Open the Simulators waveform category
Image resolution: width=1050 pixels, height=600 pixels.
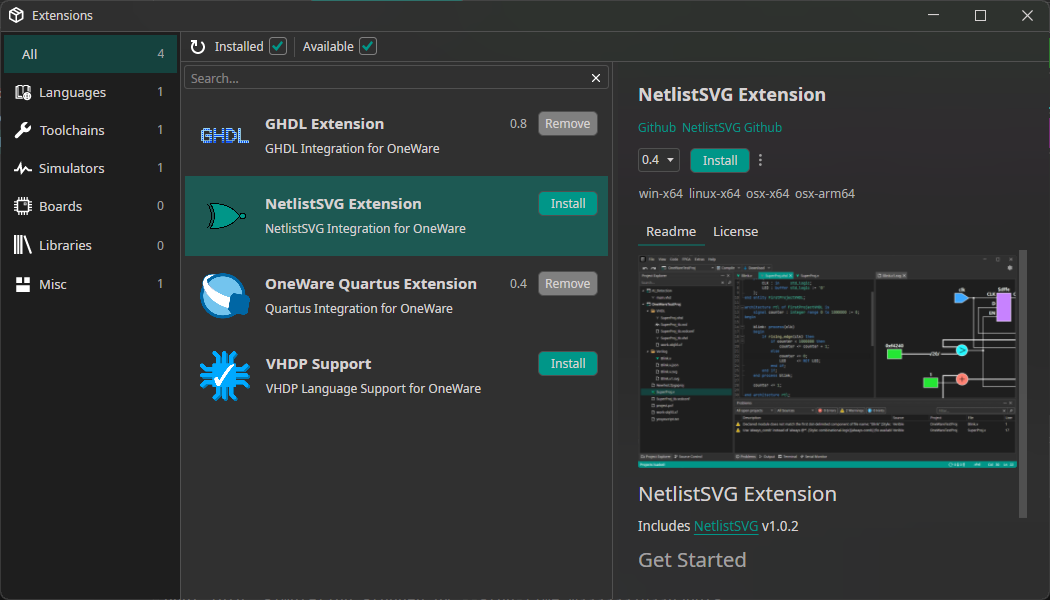pos(72,168)
